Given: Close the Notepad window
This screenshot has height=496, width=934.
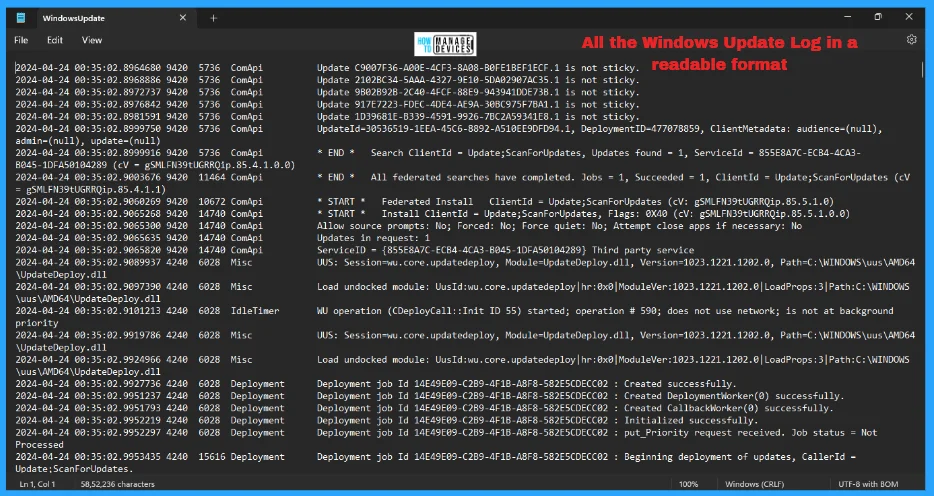Looking at the screenshot, I should (x=909, y=17).
